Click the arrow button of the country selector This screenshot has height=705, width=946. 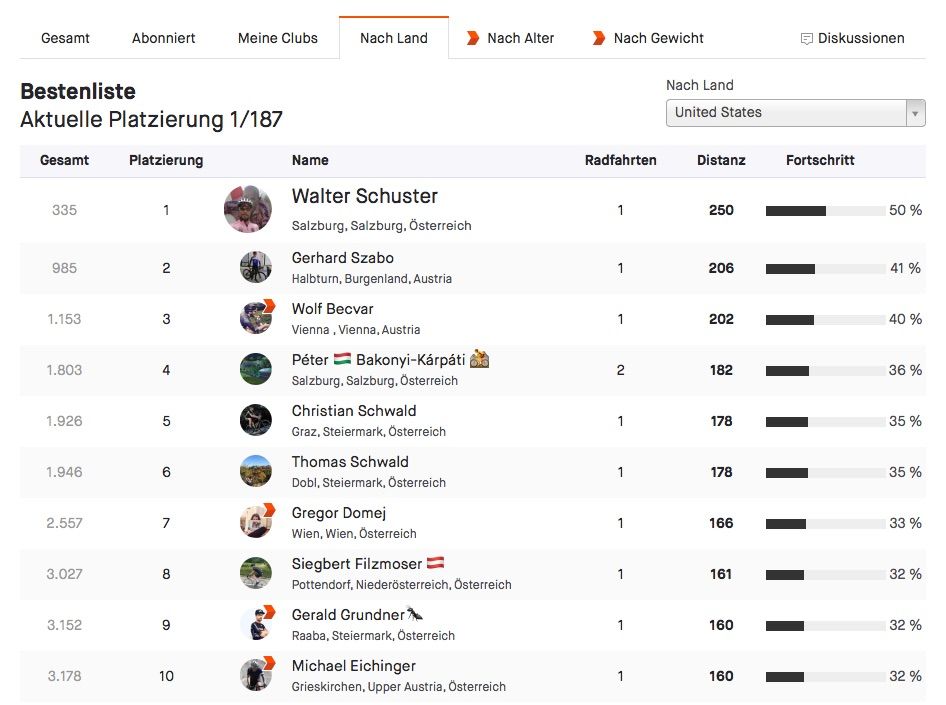click(x=915, y=113)
